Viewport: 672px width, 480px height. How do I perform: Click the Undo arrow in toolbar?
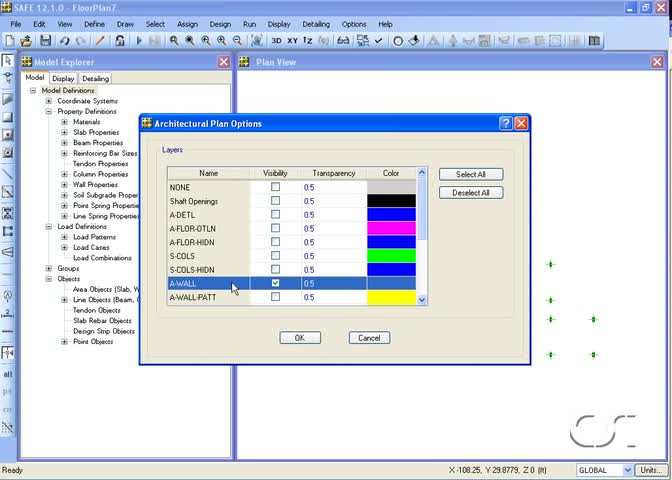tap(63, 41)
